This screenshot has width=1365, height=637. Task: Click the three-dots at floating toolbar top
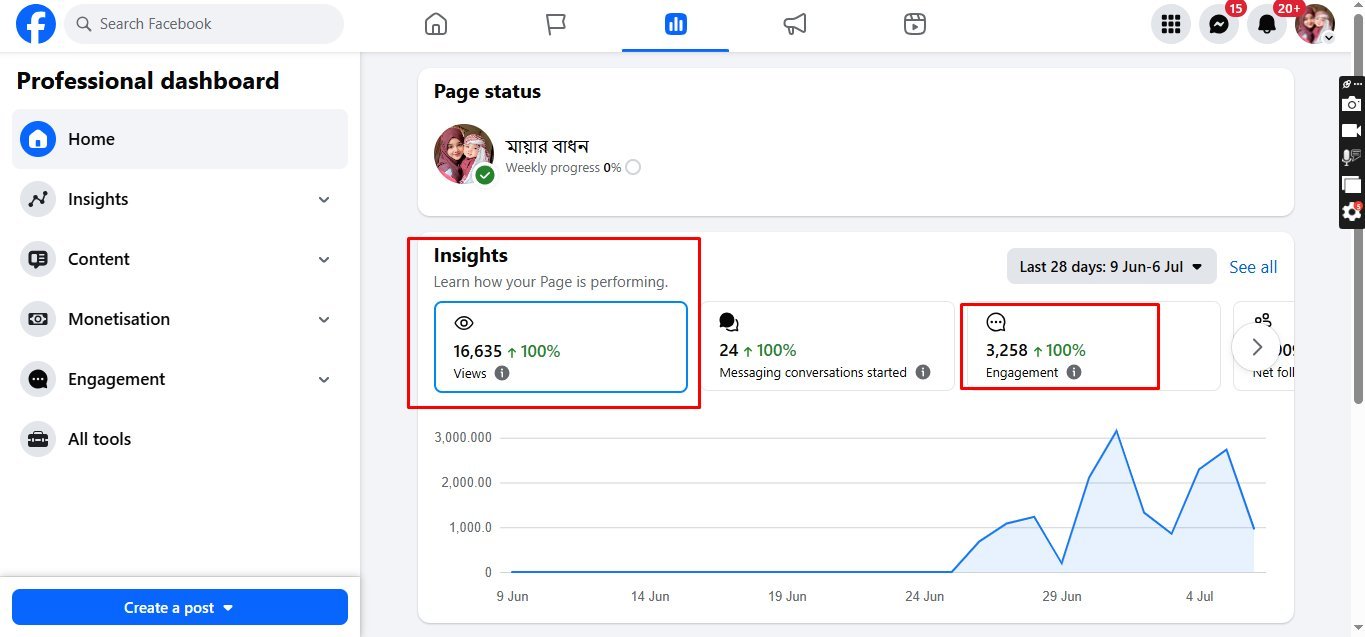coord(1357,84)
